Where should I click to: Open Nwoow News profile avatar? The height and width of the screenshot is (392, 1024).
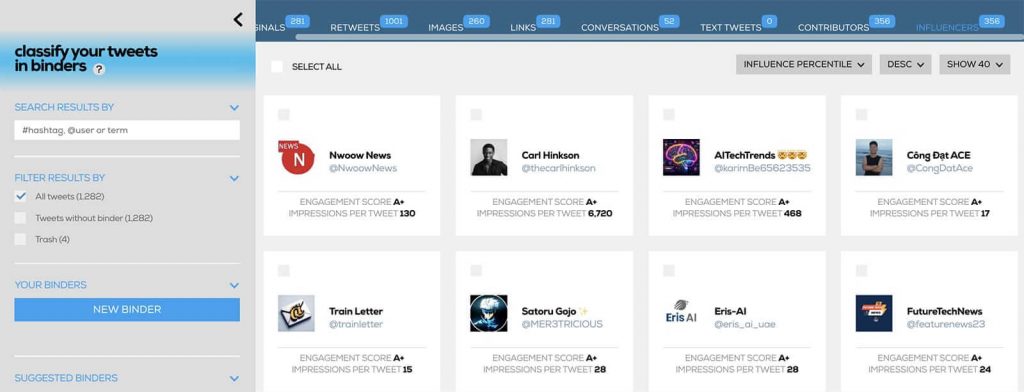click(x=297, y=157)
